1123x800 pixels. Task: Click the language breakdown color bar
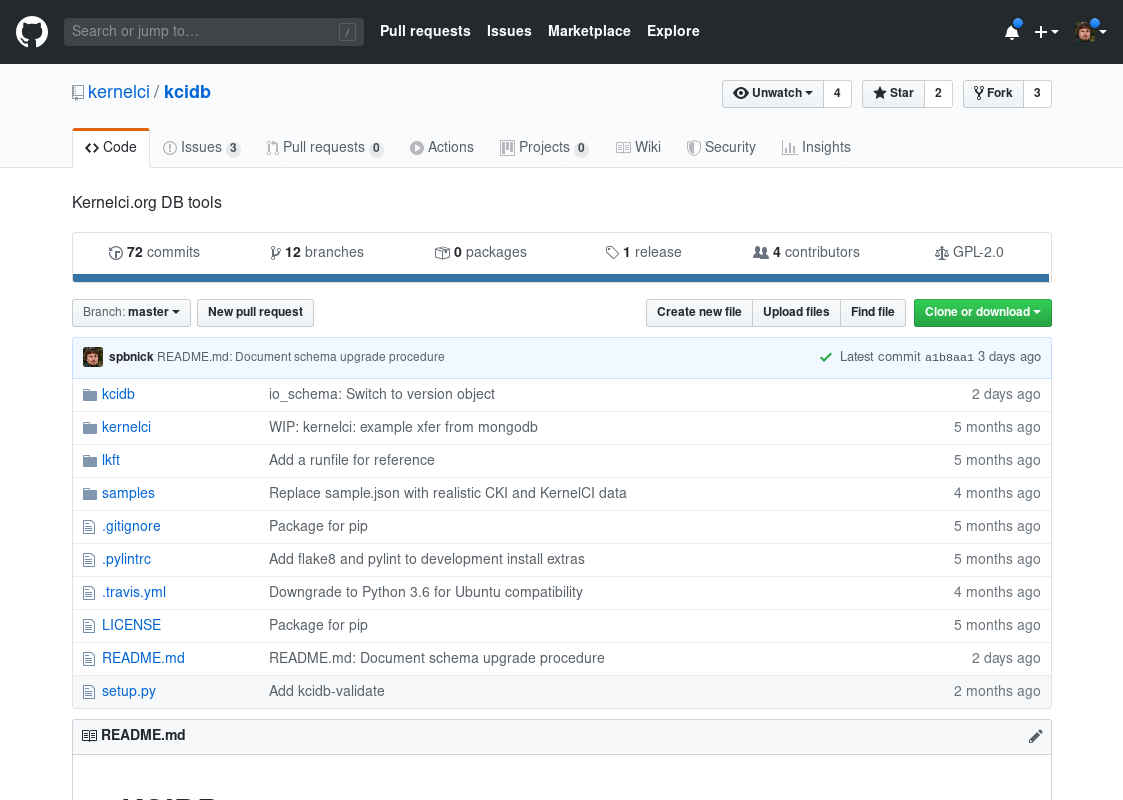pos(561,278)
